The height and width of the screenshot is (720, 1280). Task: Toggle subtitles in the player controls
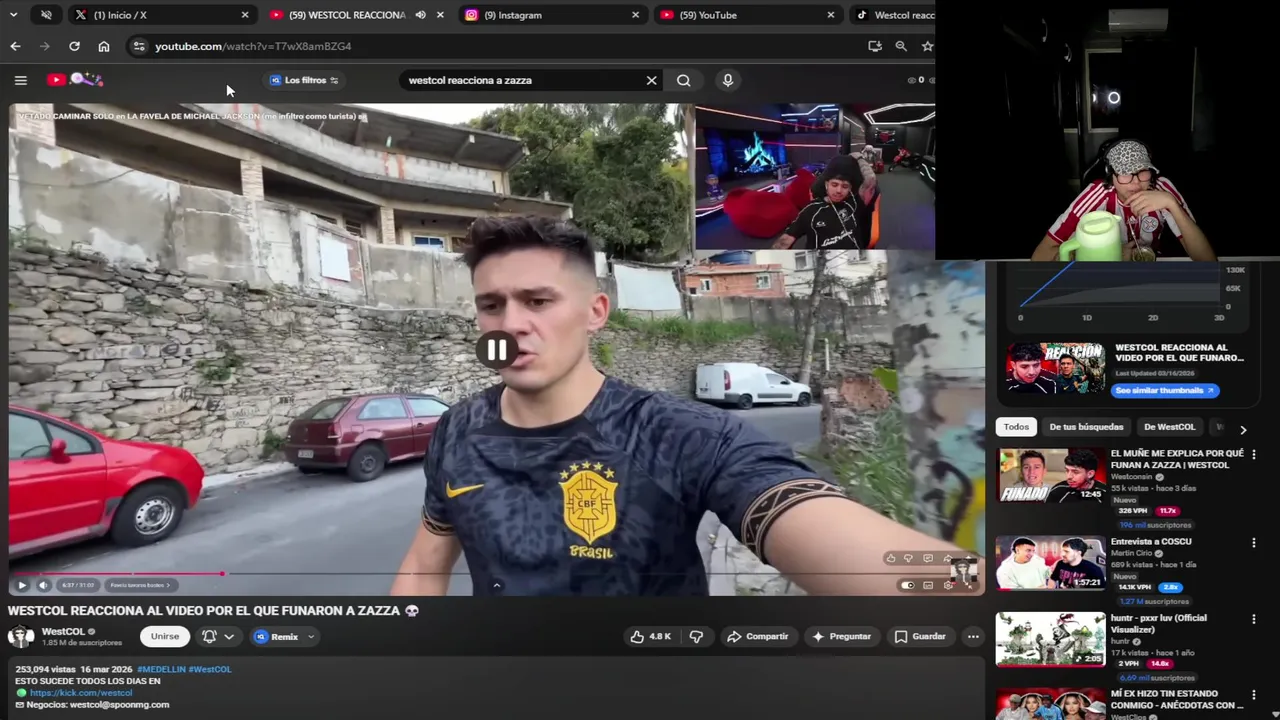(928, 585)
